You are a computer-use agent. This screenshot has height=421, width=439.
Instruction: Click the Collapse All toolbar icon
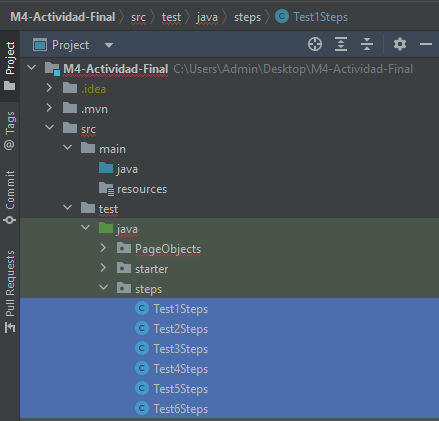(367, 44)
